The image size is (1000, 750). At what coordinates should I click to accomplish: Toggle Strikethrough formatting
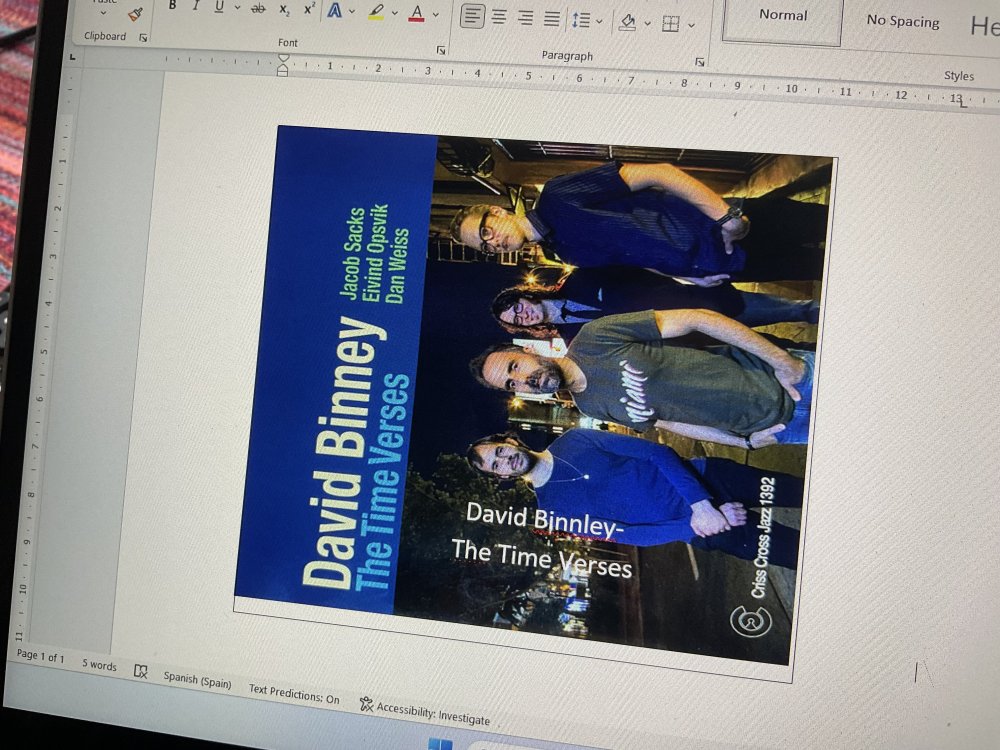click(258, 8)
